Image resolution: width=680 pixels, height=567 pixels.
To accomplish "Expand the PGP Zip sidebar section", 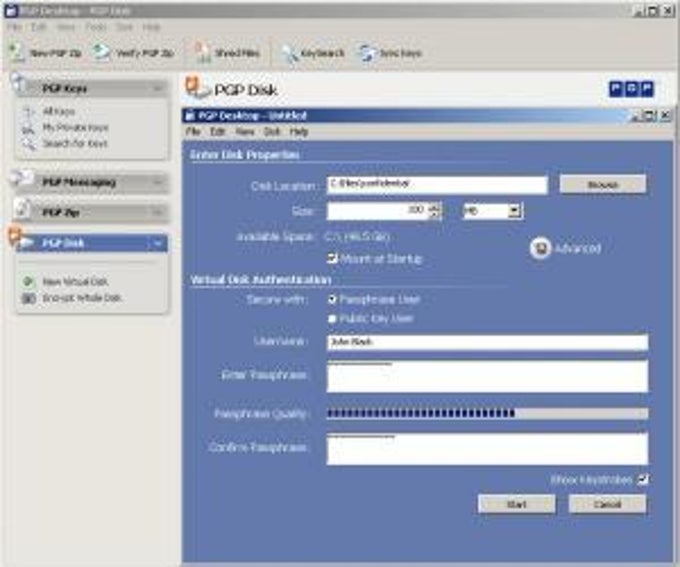I will (157, 212).
